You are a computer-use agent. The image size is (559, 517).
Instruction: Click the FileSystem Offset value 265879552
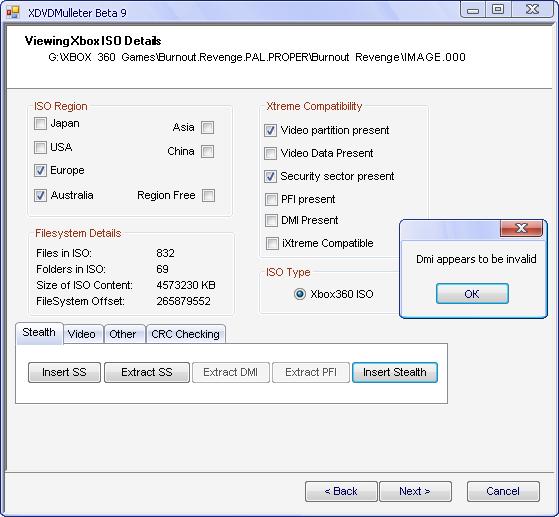pyautogui.click(x=183, y=301)
